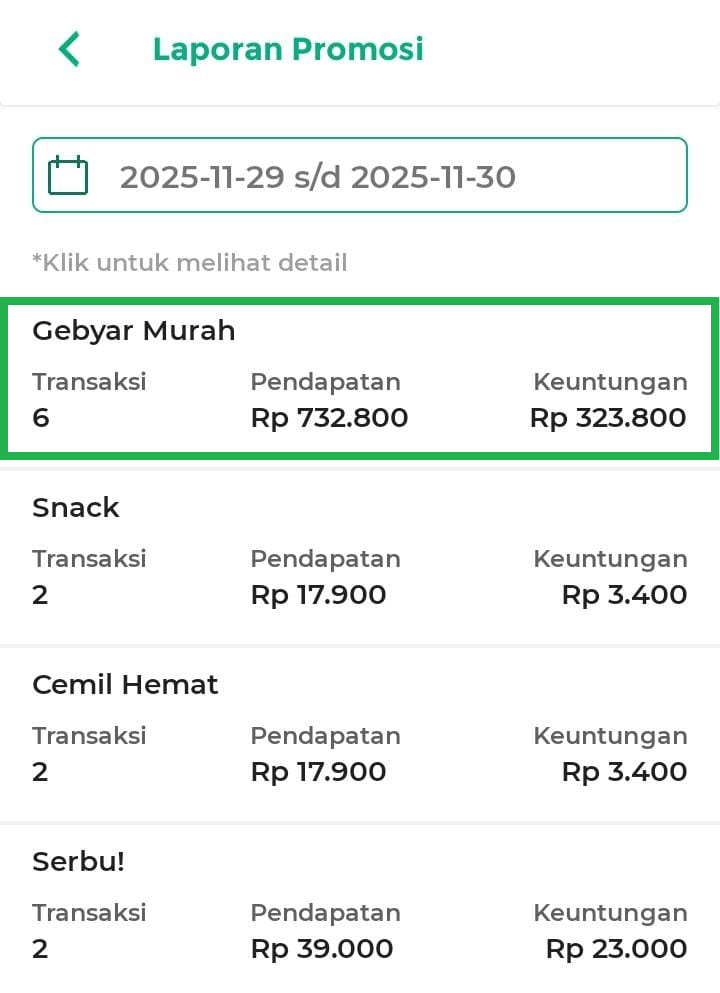Click Gebyar Murah profit Rp 323.800
This screenshot has height=993, width=720.
[608, 418]
